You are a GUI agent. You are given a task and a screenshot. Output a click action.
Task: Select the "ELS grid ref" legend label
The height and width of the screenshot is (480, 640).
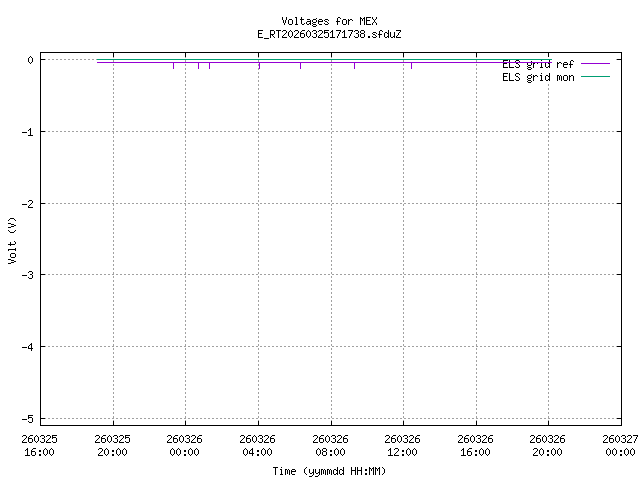[538, 63]
